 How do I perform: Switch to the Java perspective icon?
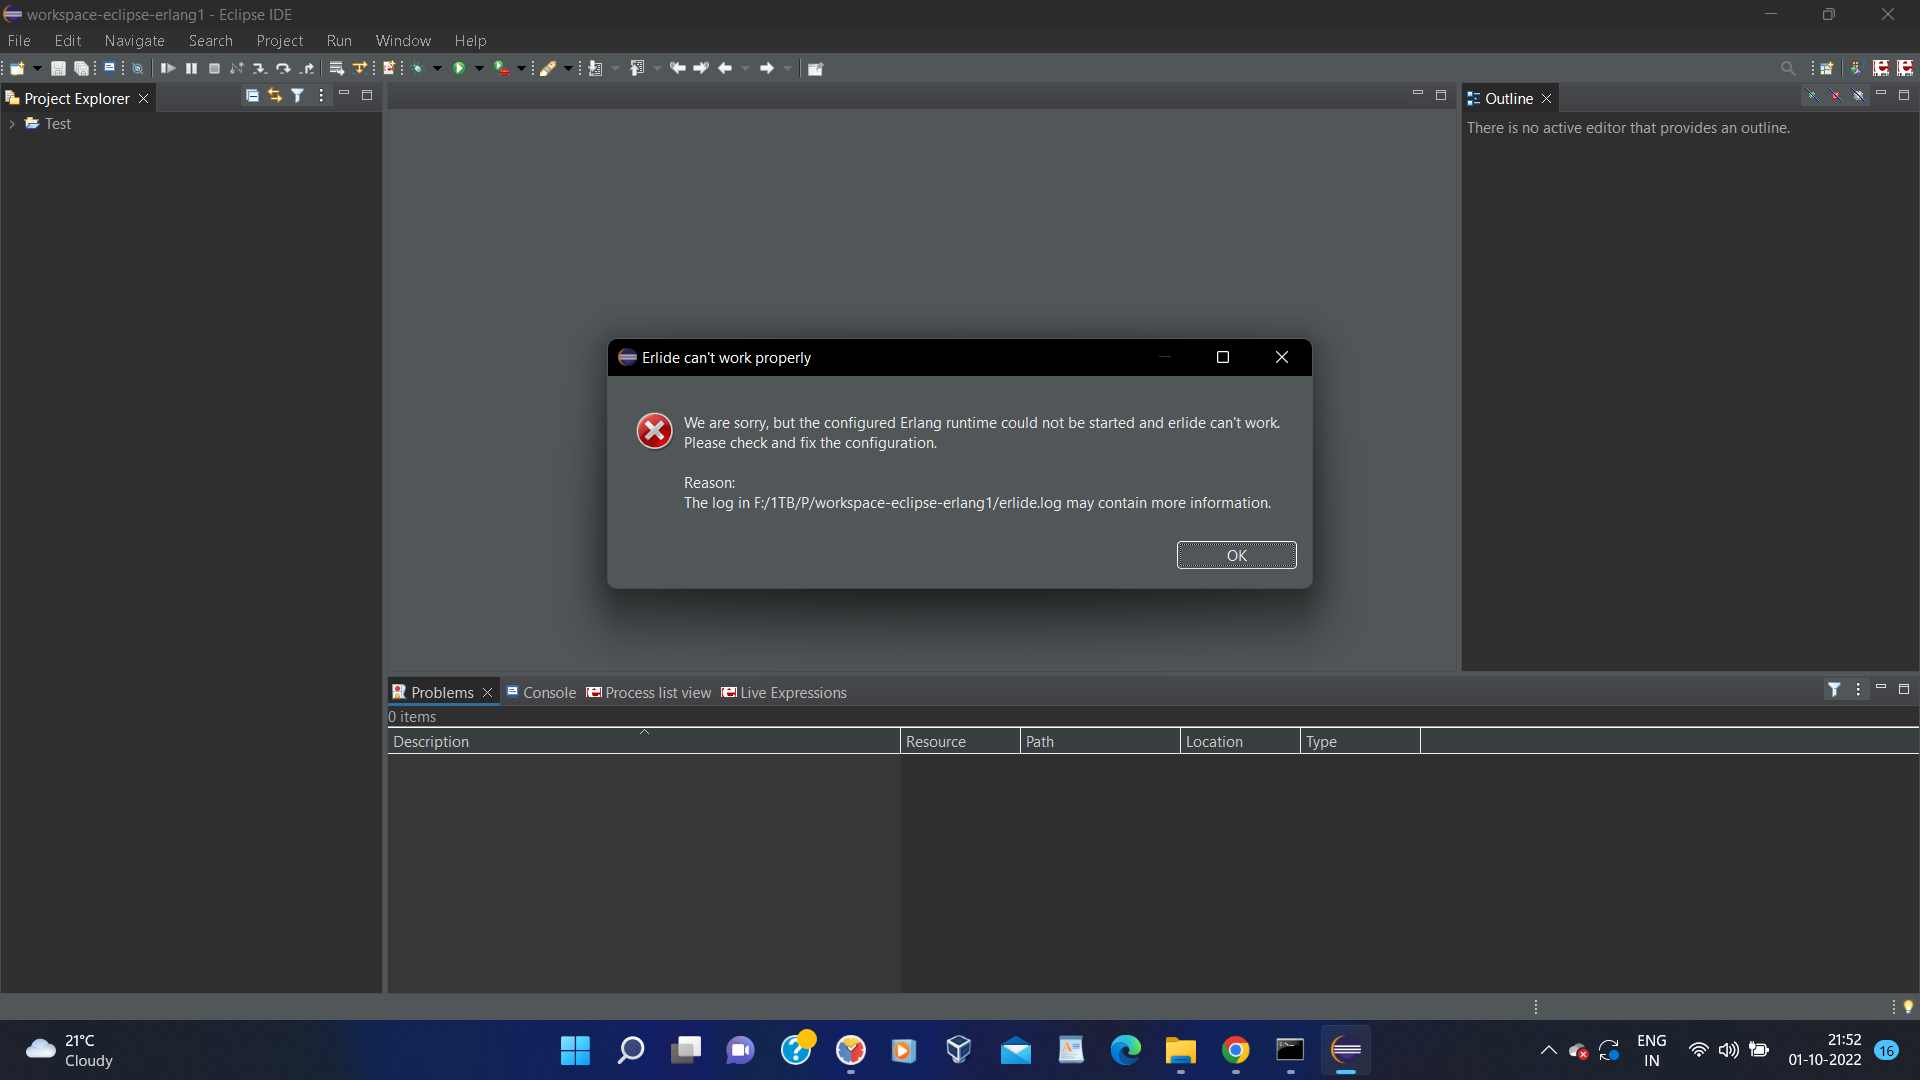click(1855, 68)
